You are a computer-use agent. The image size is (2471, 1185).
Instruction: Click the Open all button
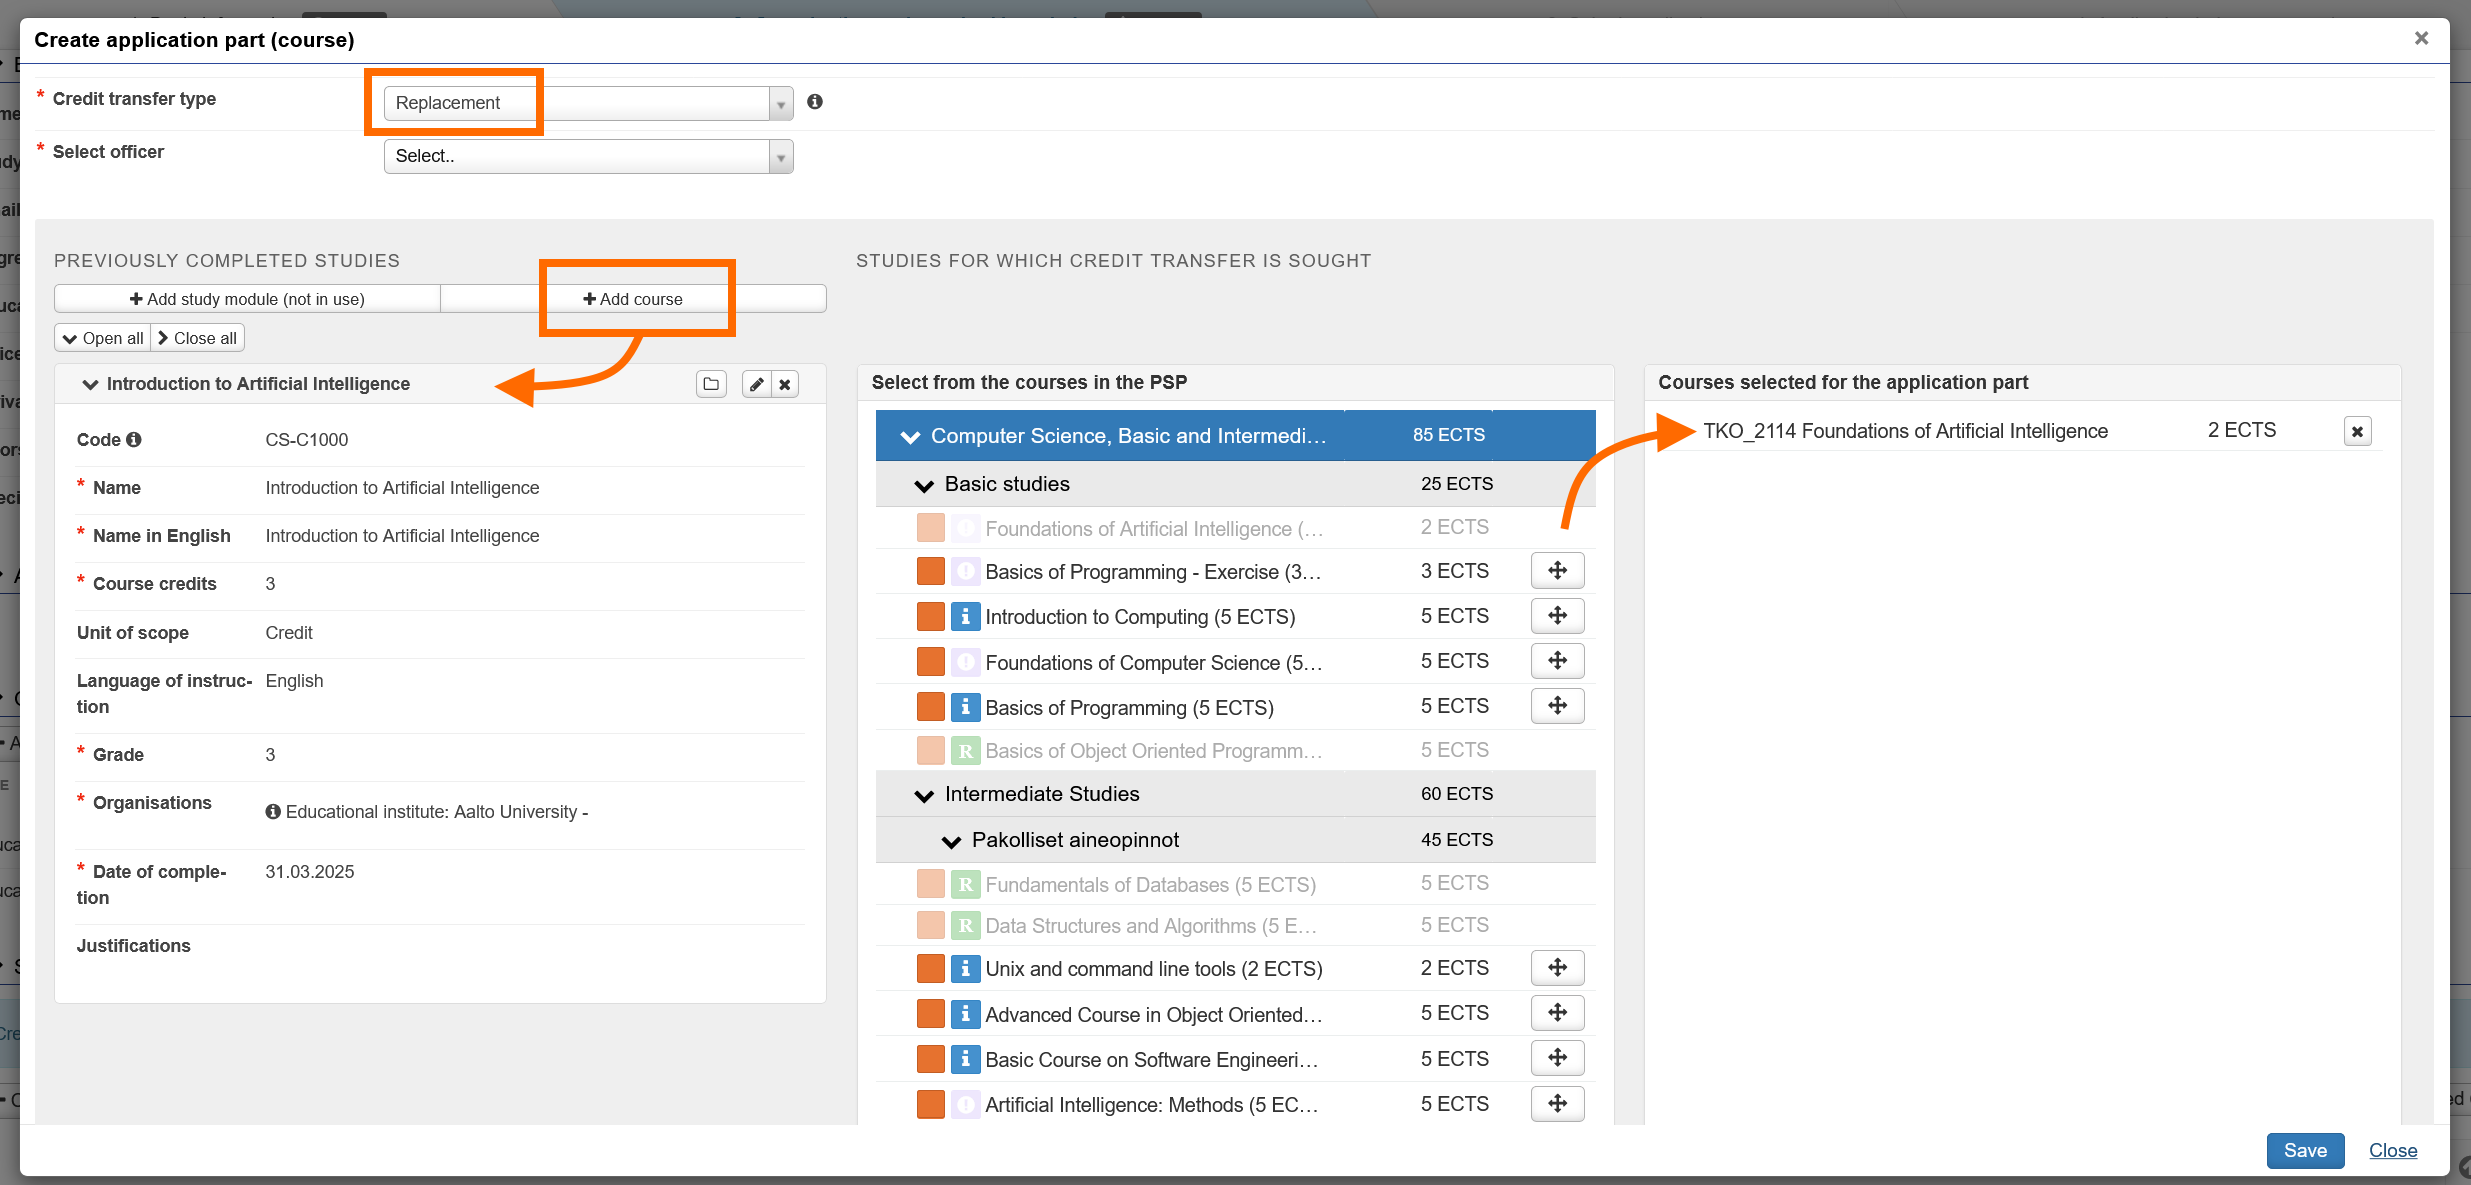point(102,338)
